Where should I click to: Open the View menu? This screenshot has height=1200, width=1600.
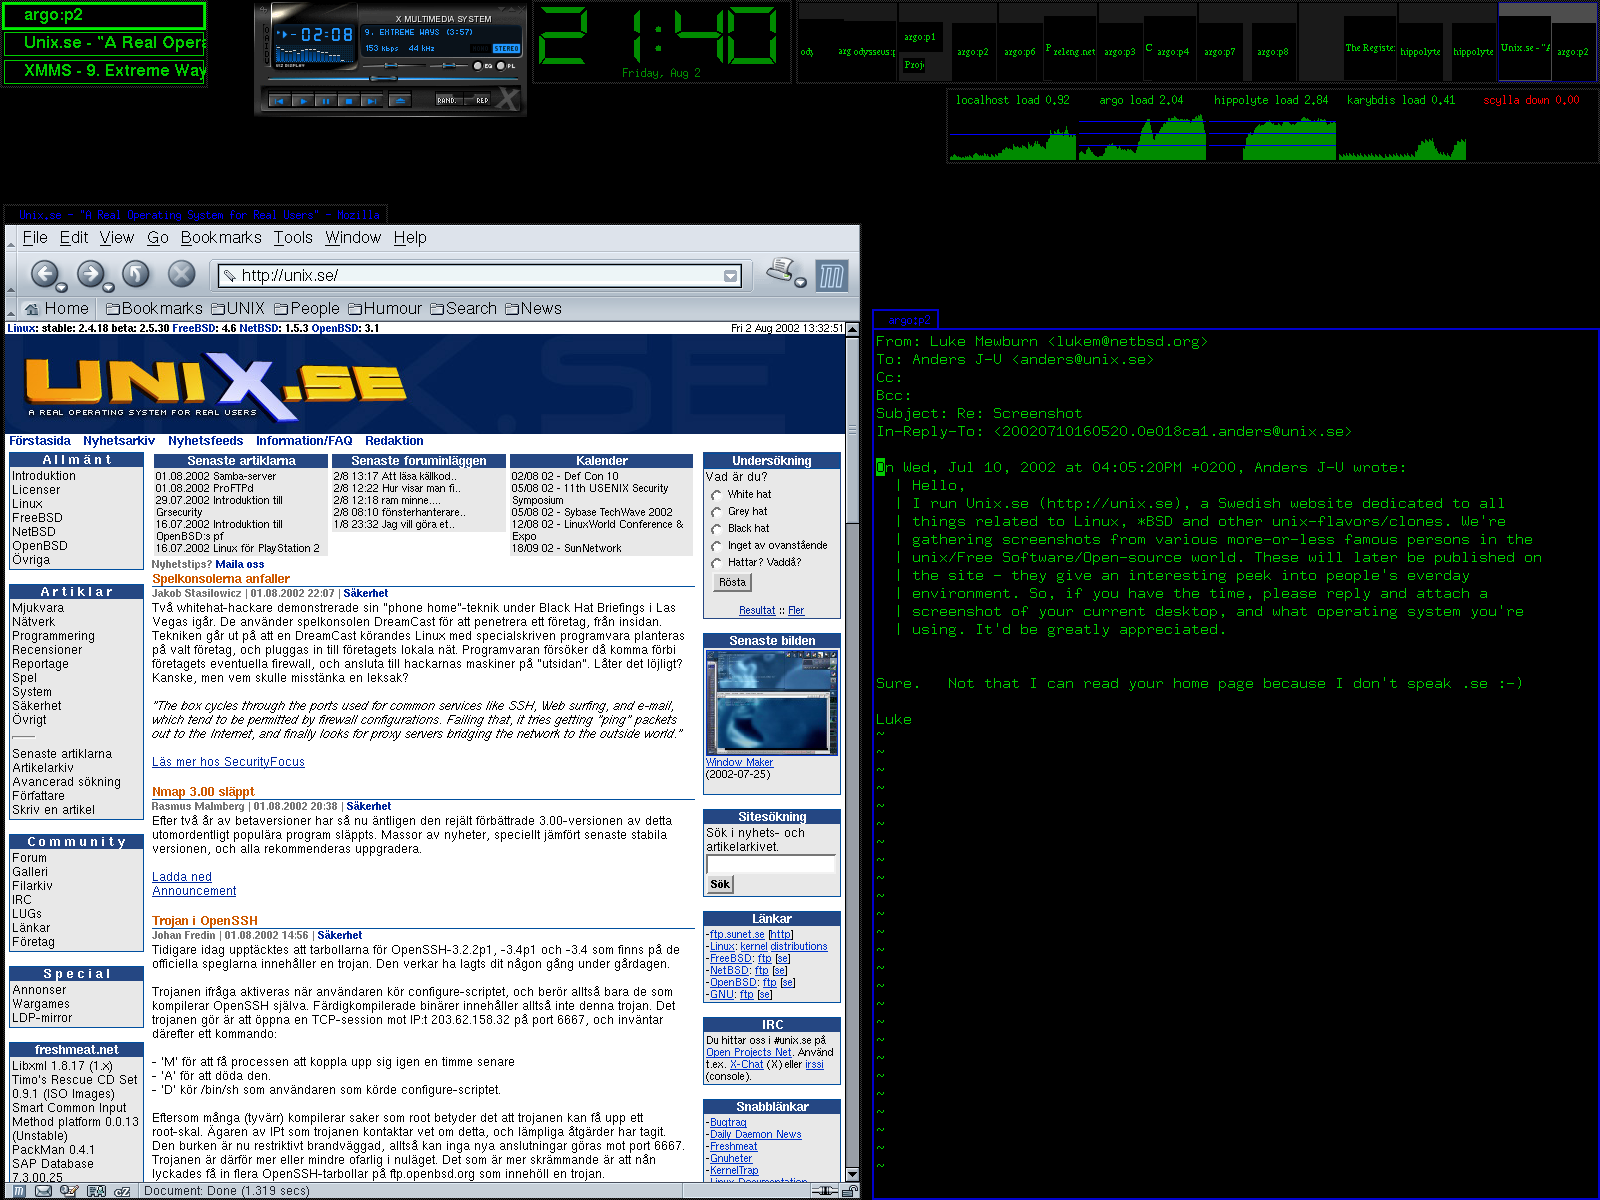pos(117,238)
